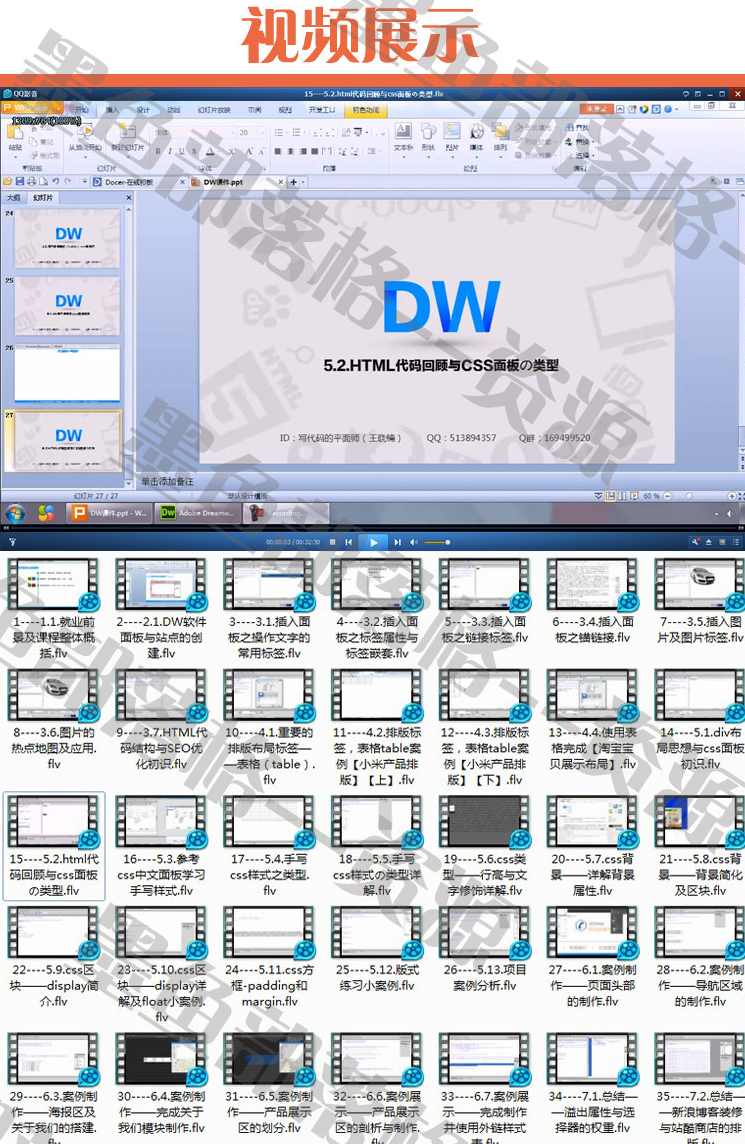Open file 25----5.12.版式练习小案例.flv
Viewport: 745px width, 1144px height.
377,949
